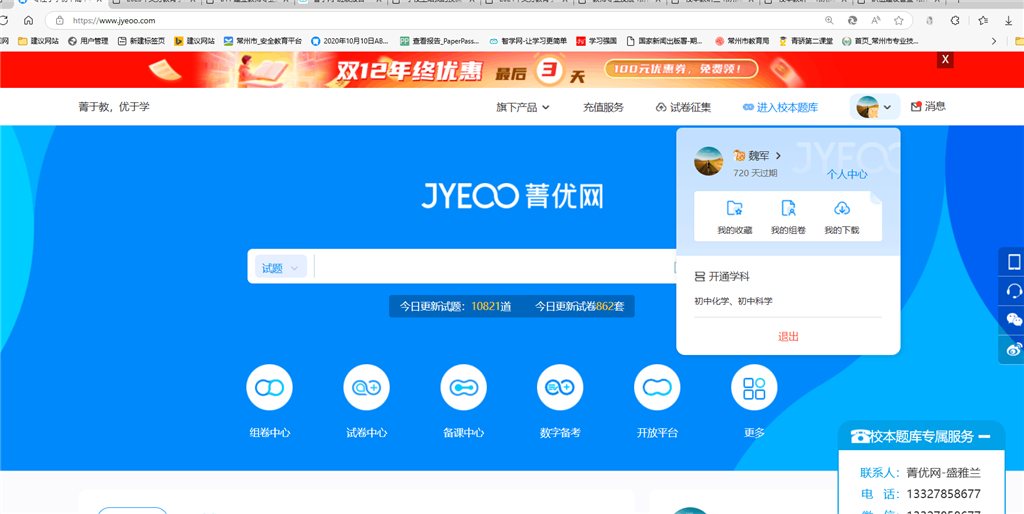This screenshot has width=1024, height=514.
Task: Open 查看报告_PaperPass bookmark
Action: [x=439, y=40]
